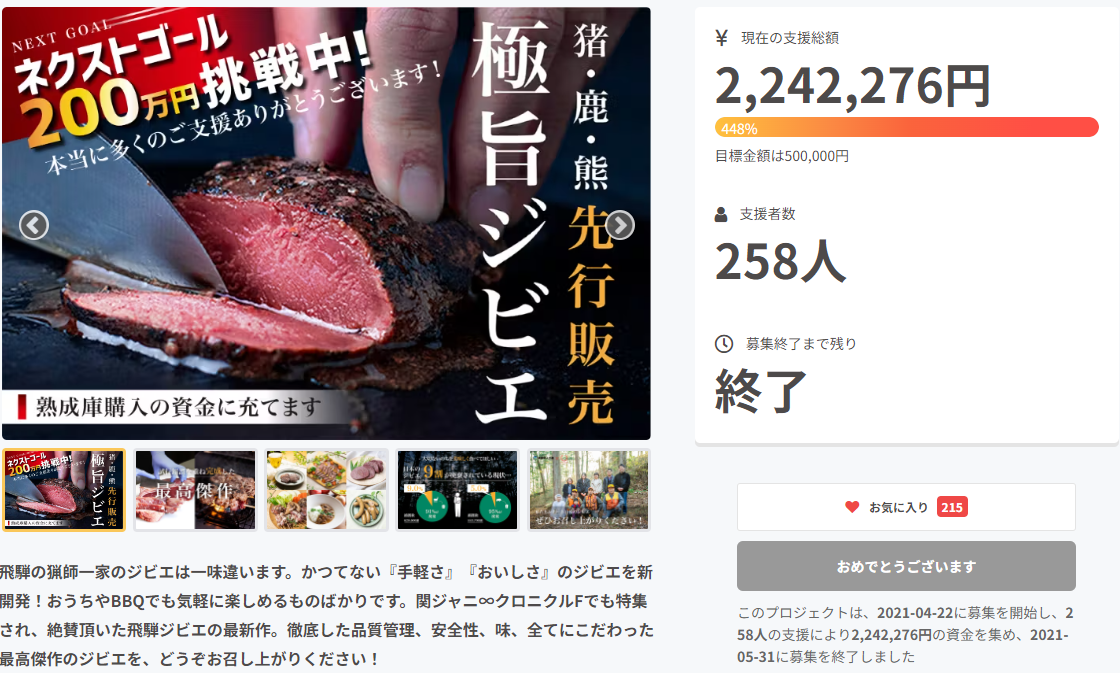Show previous slide with left arrow
This screenshot has height=673, width=1120.
pos(34,225)
